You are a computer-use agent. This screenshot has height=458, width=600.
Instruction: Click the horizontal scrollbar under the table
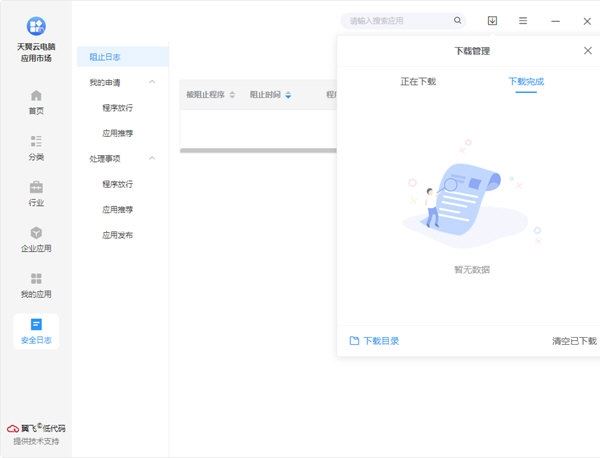tap(258, 151)
